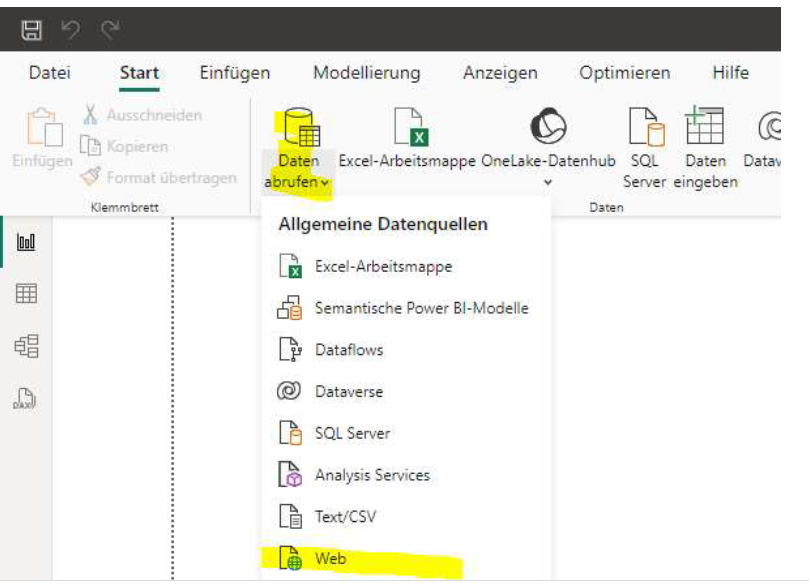Open the Einfügen ribbon tab
The width and height of the screenshot is (809, 584).
pyautogui.click(x=235, y=73)
